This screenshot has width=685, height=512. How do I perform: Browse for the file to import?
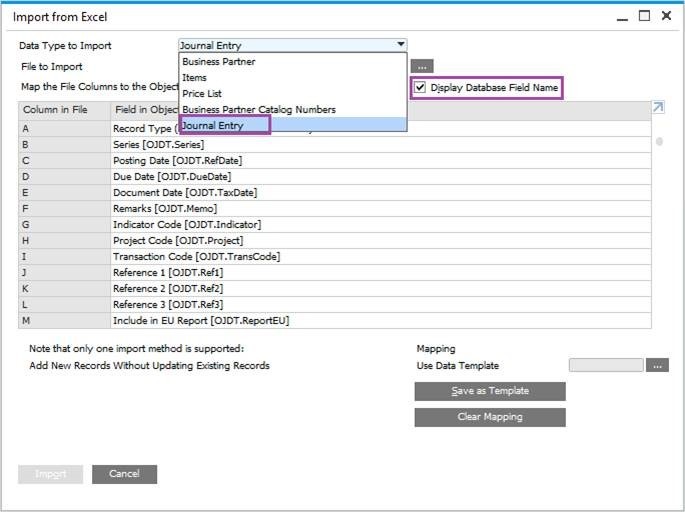pyautogui.click(x=422, y=66)
